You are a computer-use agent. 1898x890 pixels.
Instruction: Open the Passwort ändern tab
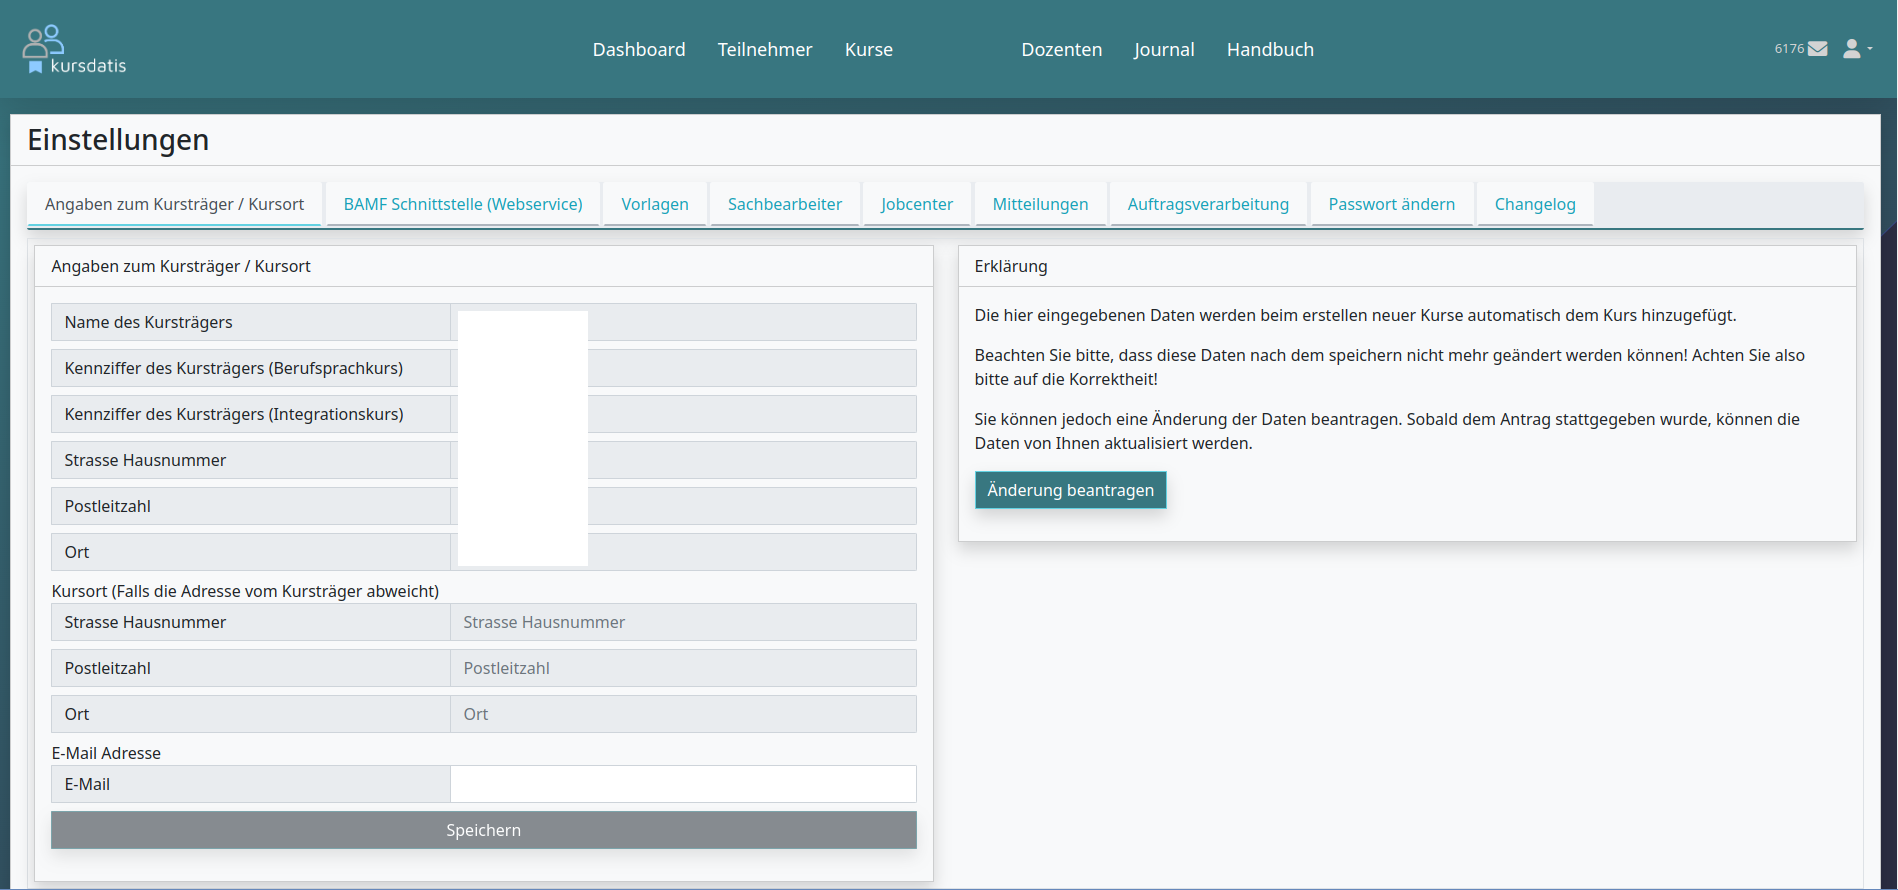point(1391,204)
